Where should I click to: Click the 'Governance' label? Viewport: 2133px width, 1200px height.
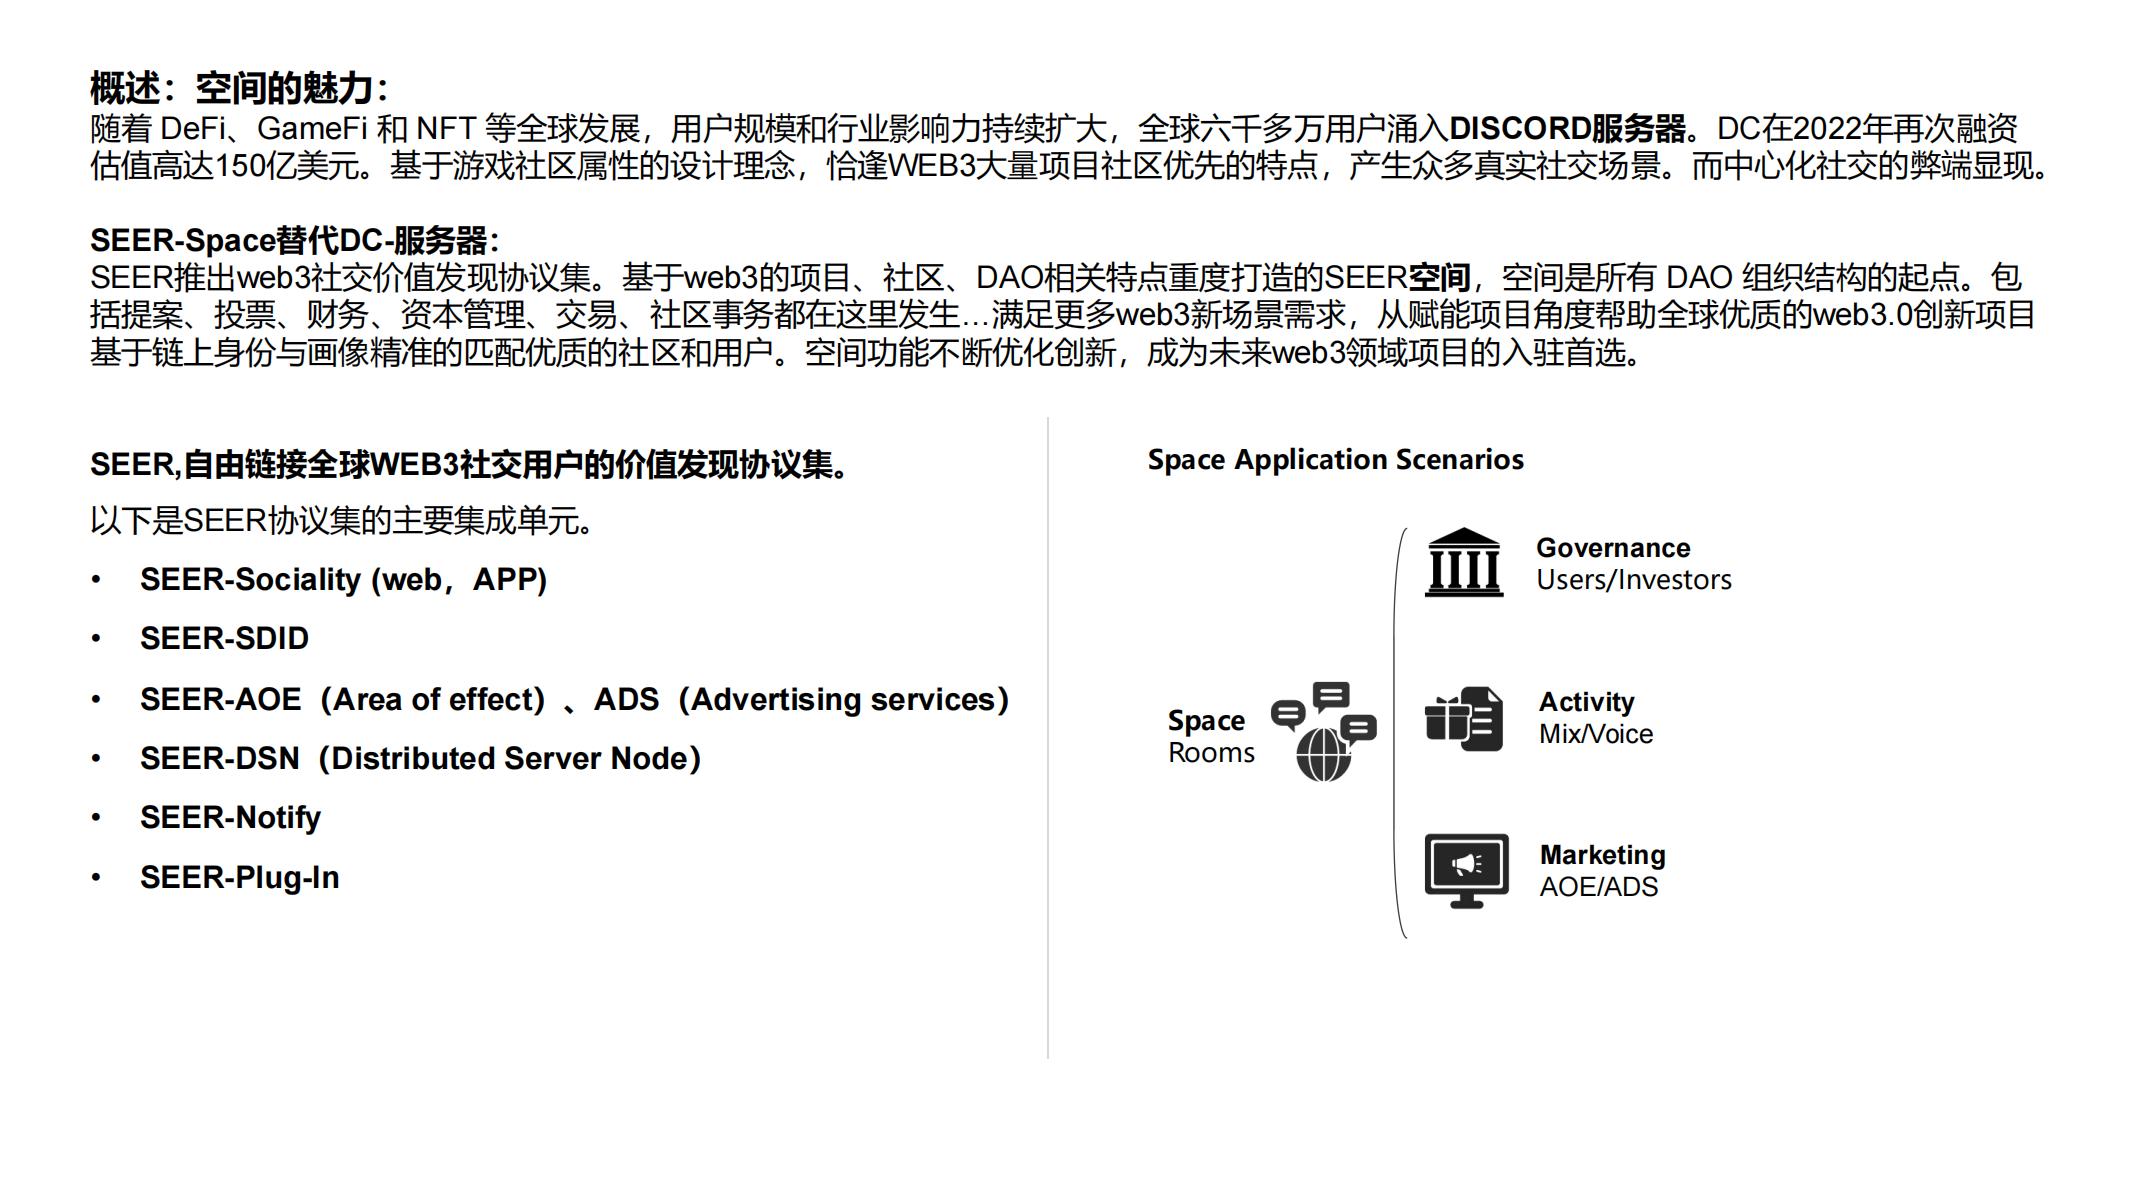point(1613,548)
